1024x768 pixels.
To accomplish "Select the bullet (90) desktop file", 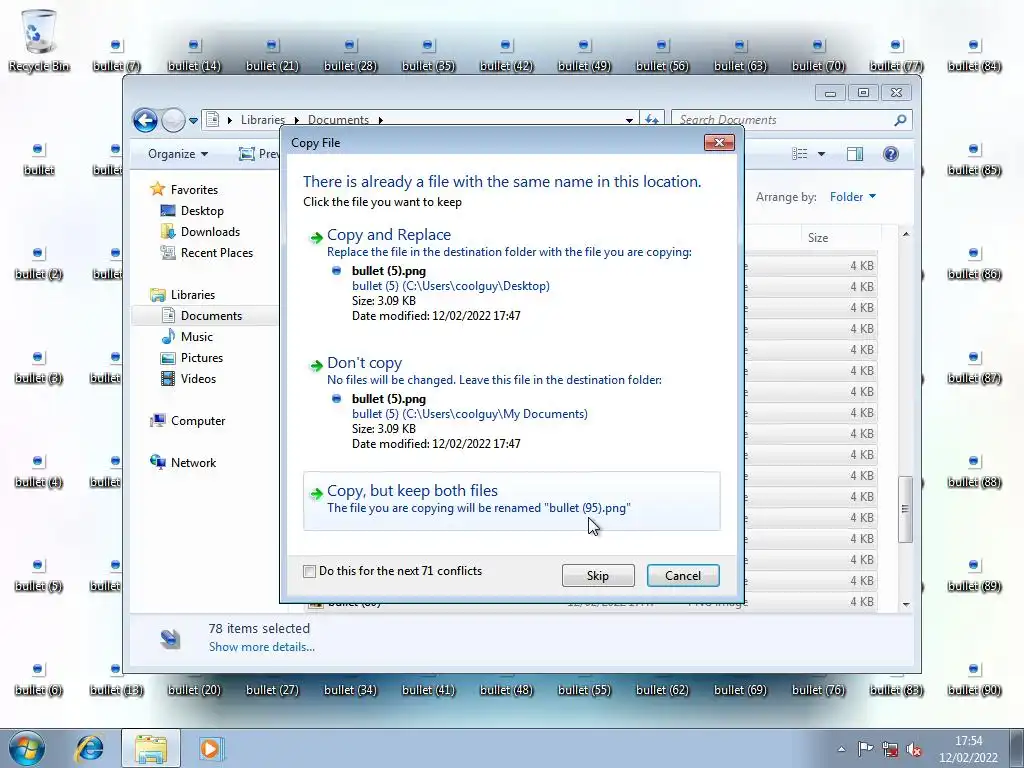I will (x=974, y=679).
